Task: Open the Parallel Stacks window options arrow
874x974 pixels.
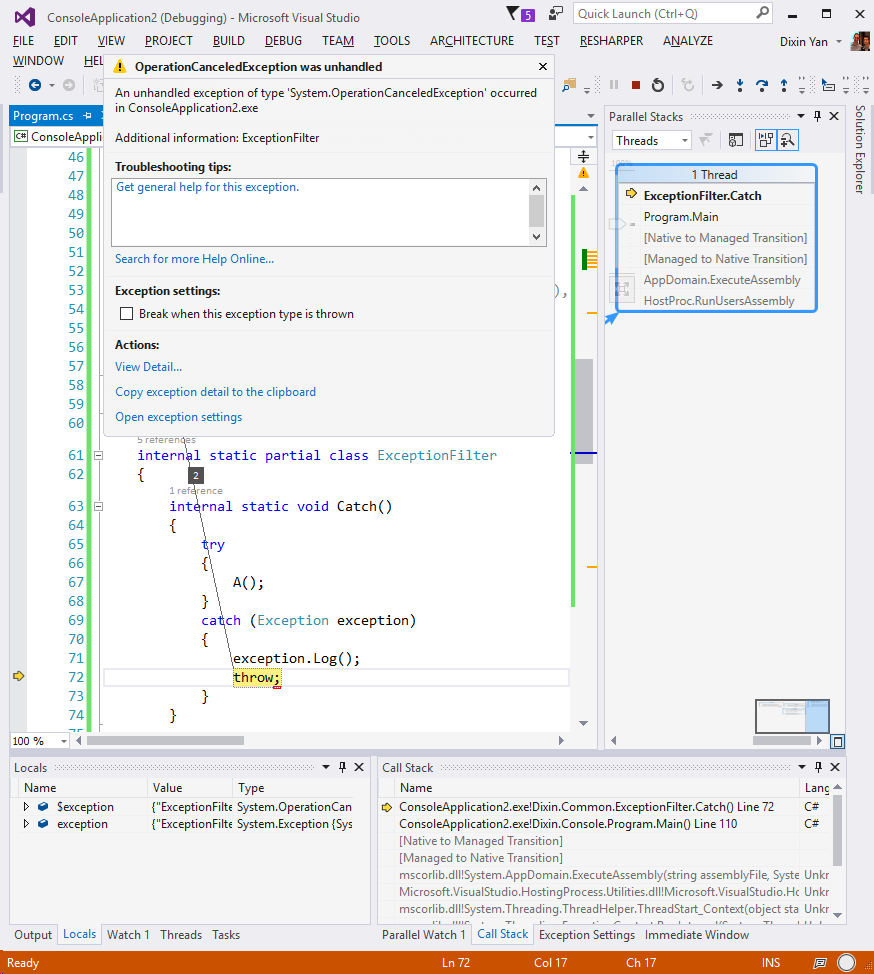Action: (801, 116)
